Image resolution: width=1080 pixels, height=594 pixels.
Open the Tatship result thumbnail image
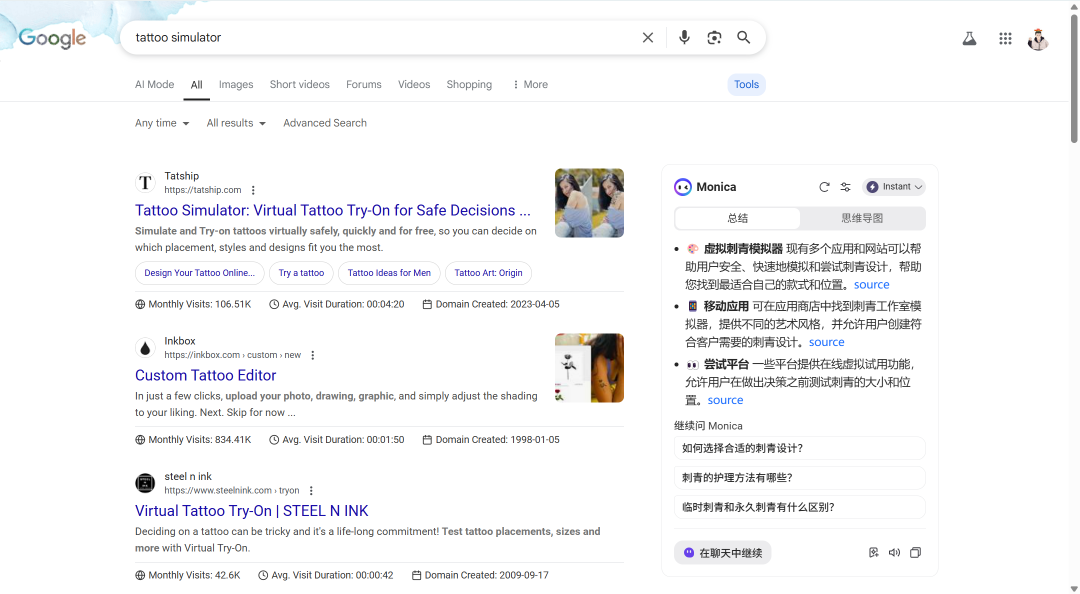point(590,203)
